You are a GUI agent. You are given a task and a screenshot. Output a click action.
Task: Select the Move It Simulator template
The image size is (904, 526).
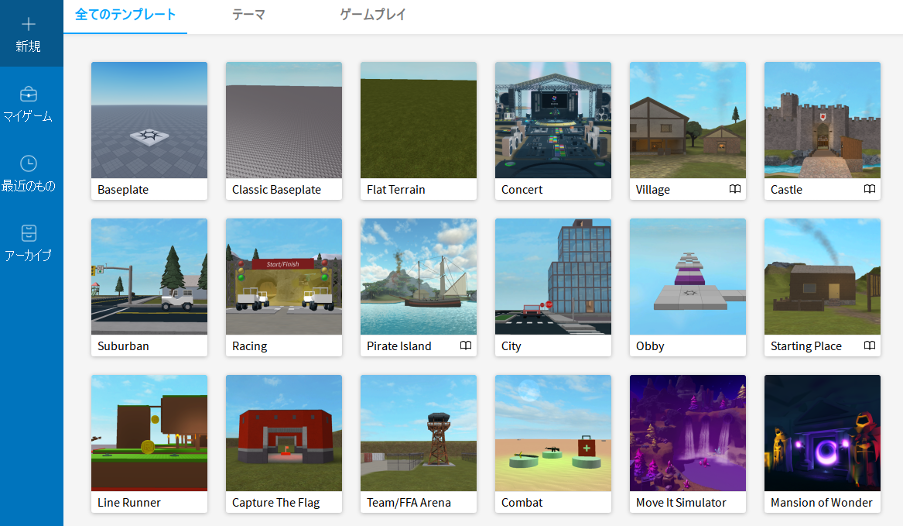point(688,433)
